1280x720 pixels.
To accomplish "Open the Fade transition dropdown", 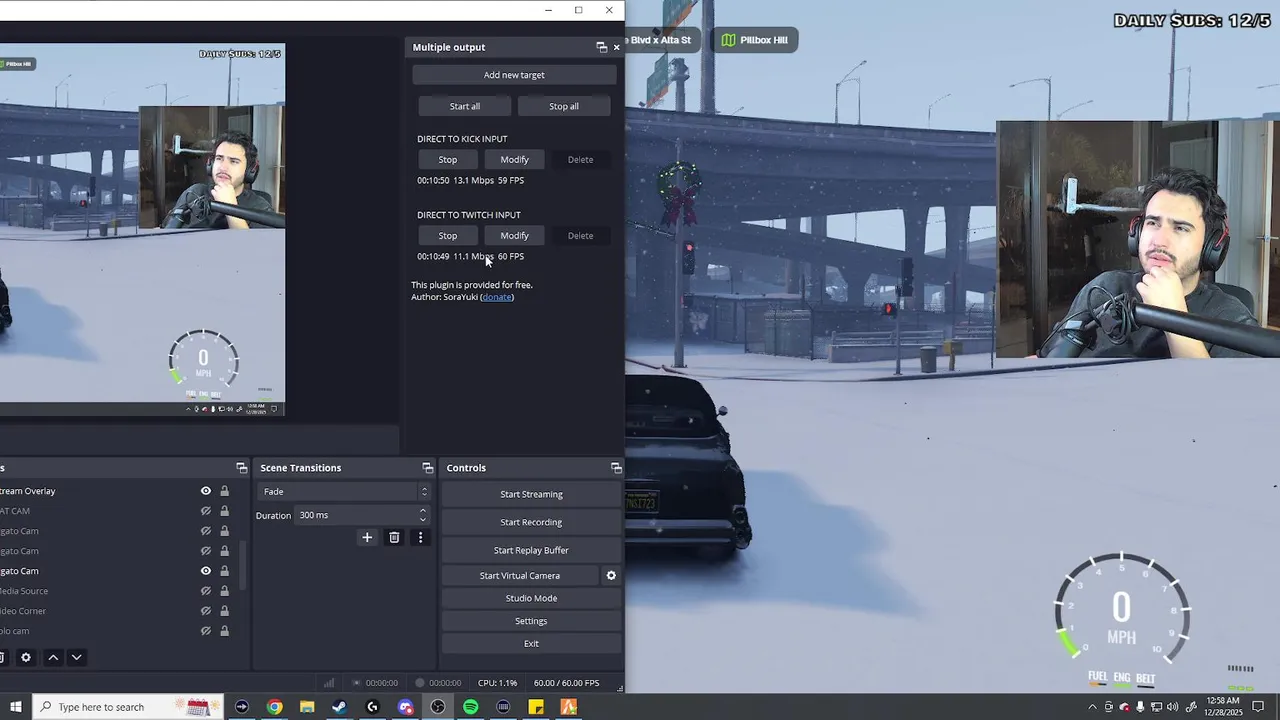I will click(x=344, y=492).
